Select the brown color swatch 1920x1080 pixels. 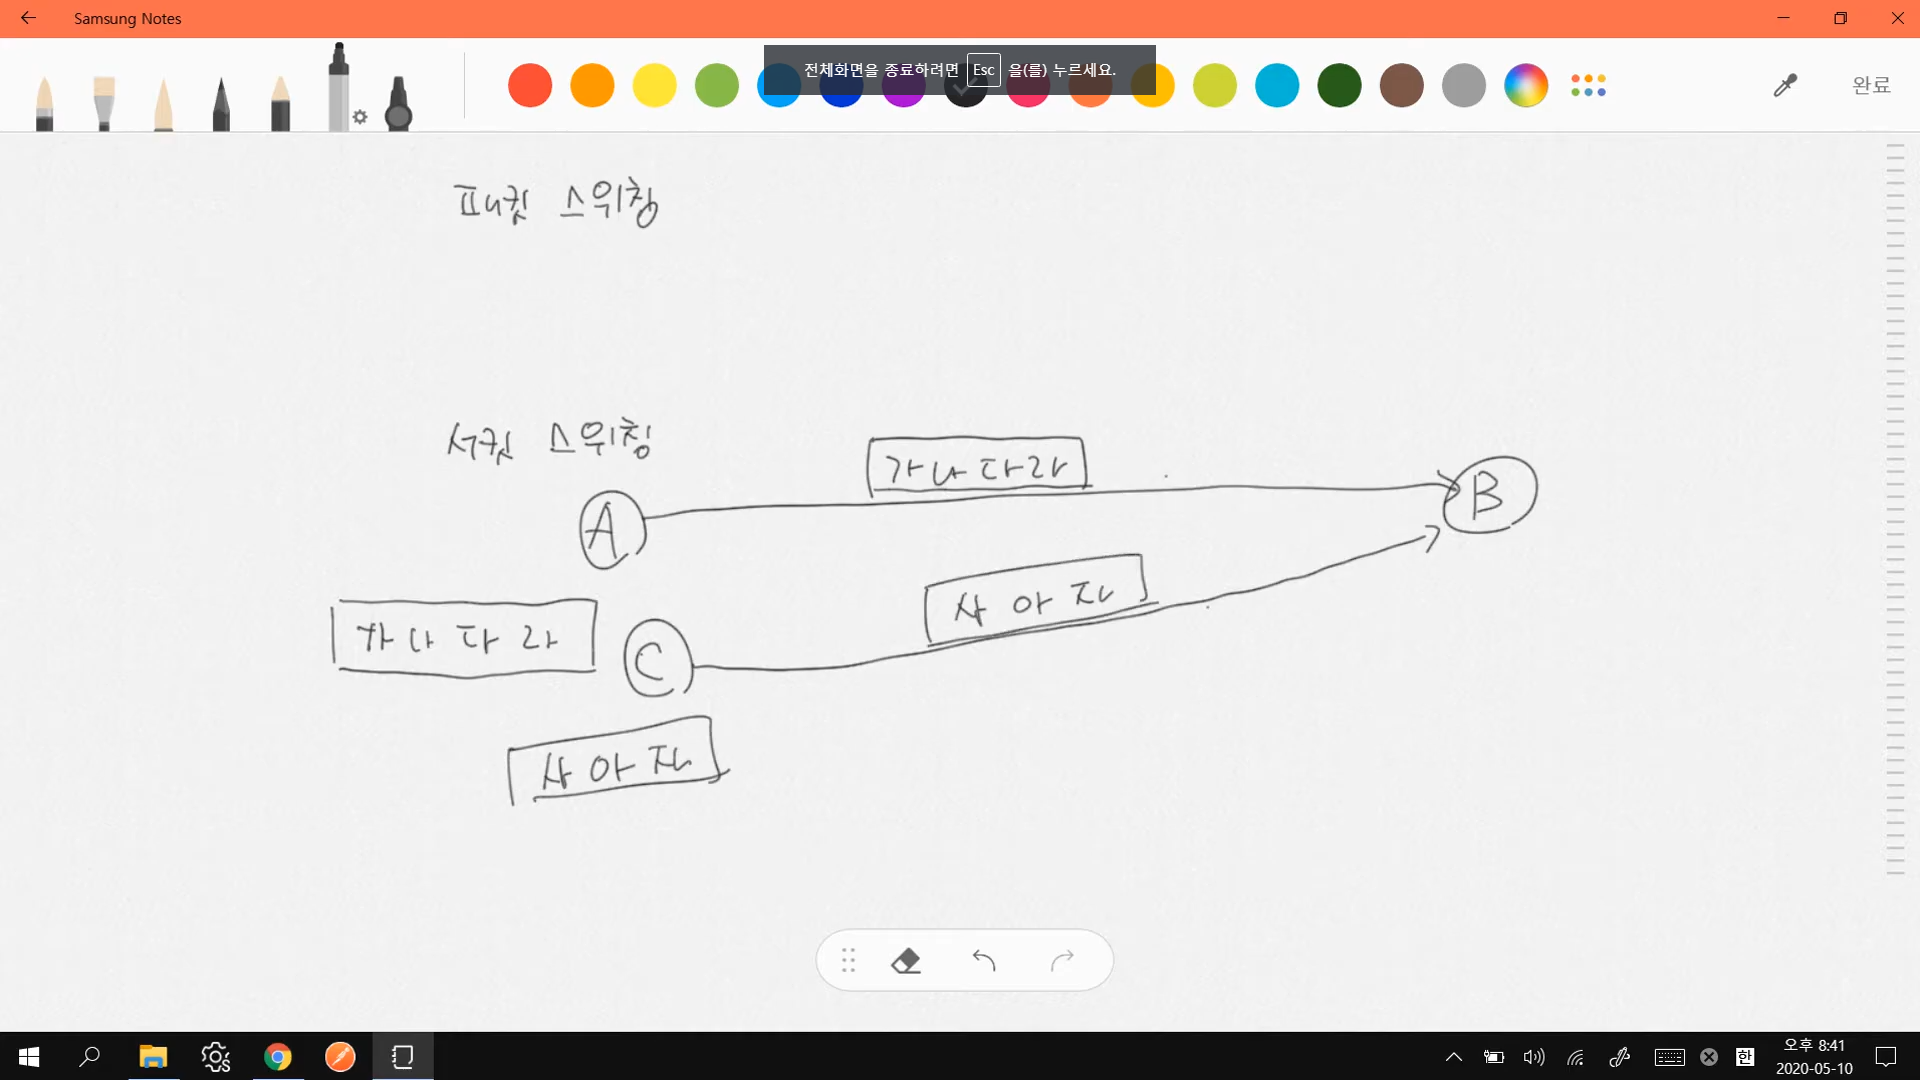tap(1401, 85)
